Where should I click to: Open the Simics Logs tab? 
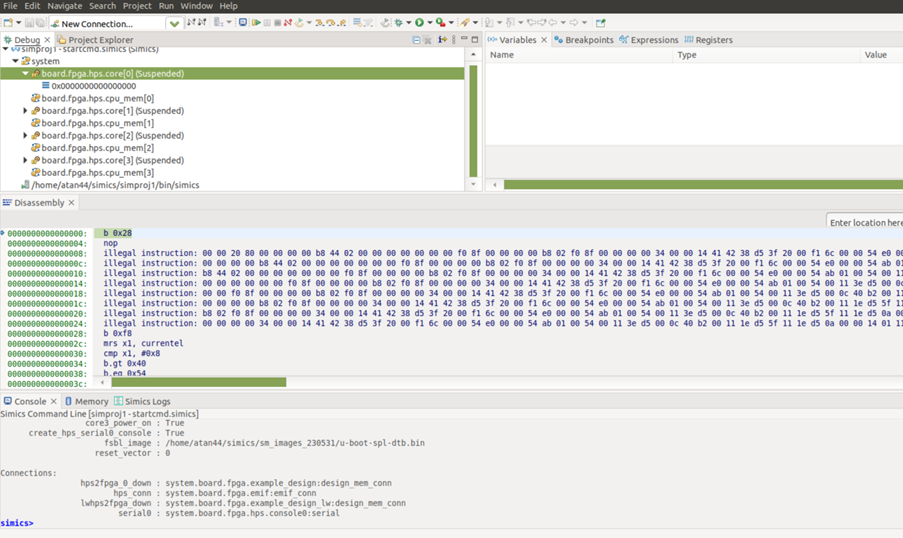coord(147,401)
